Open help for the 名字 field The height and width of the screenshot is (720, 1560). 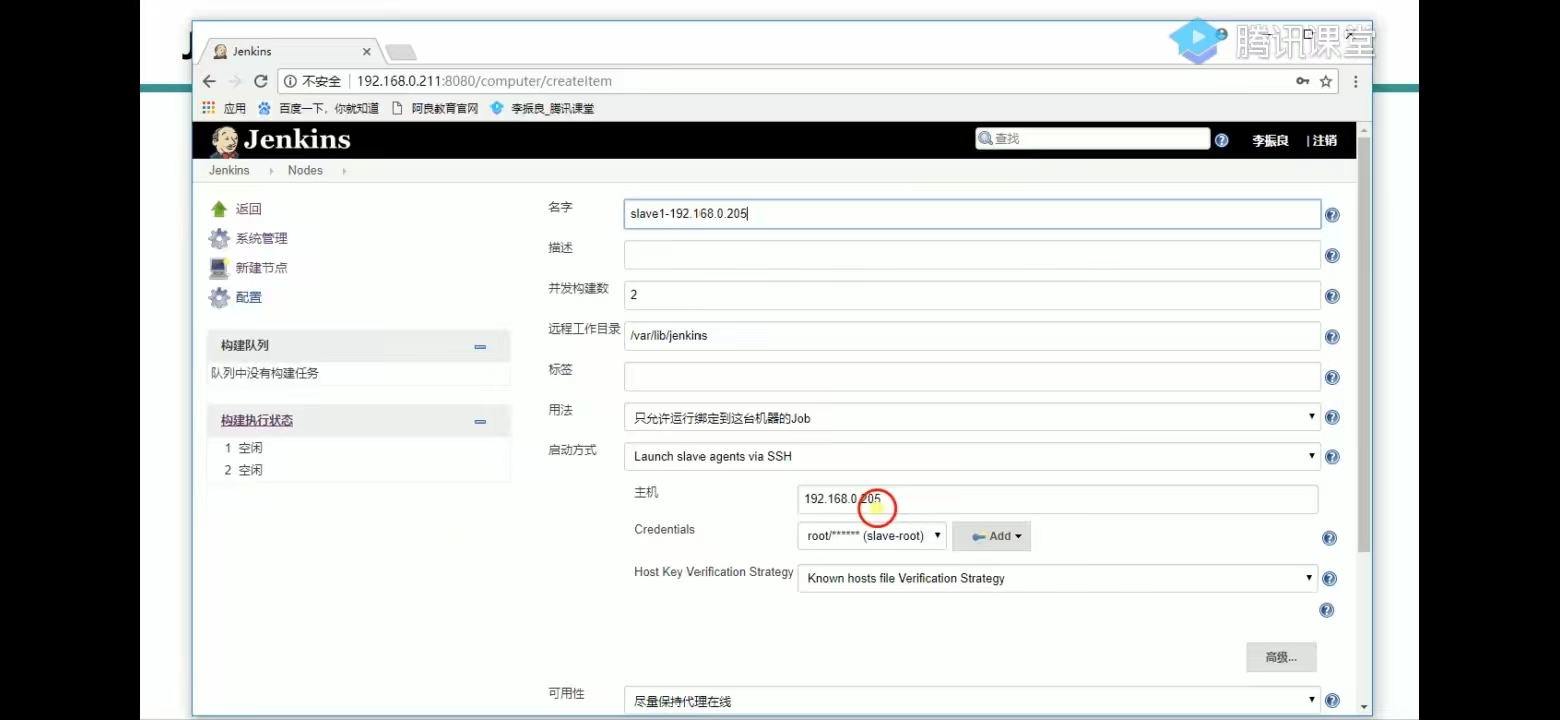click(x=1332, y=215)
